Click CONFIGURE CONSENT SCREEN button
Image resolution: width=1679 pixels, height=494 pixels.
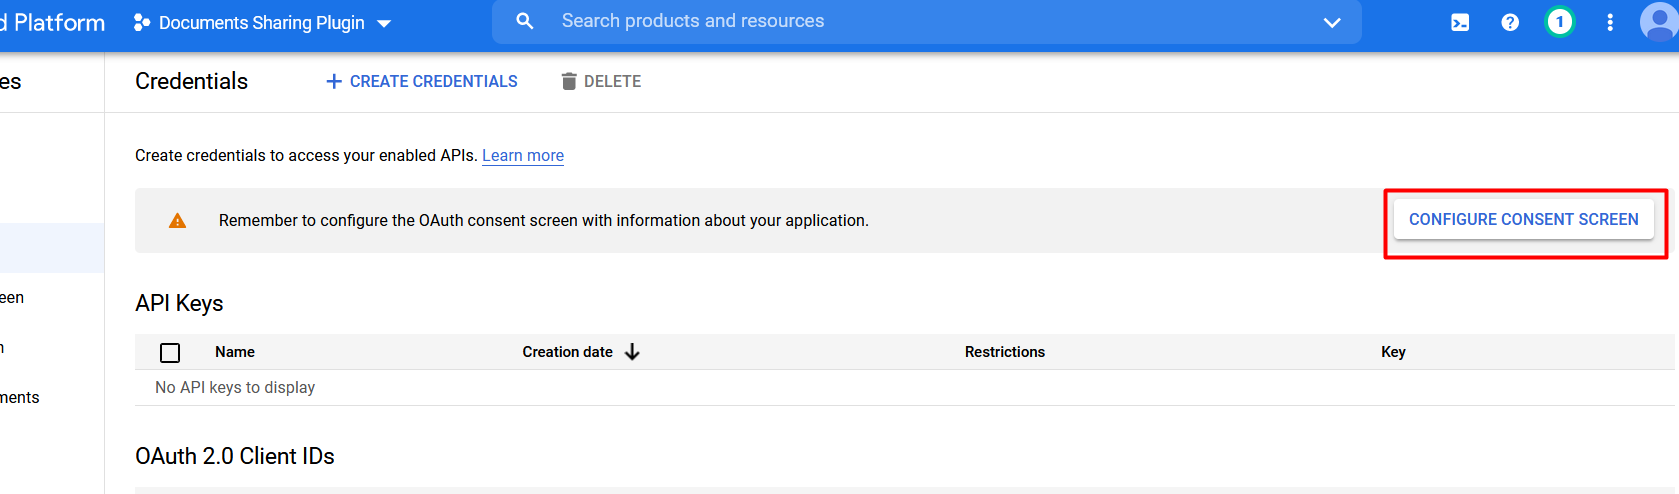click(1524, 219)
